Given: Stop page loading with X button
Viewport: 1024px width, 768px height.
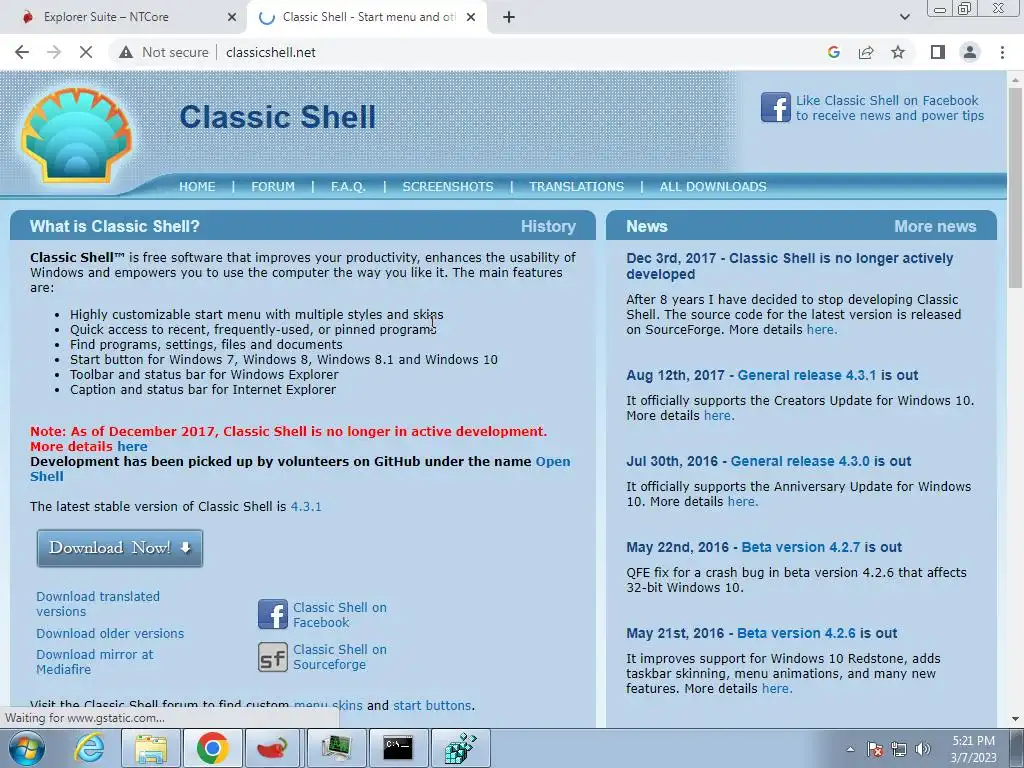Looking at the screenshot, I should 86,52.
